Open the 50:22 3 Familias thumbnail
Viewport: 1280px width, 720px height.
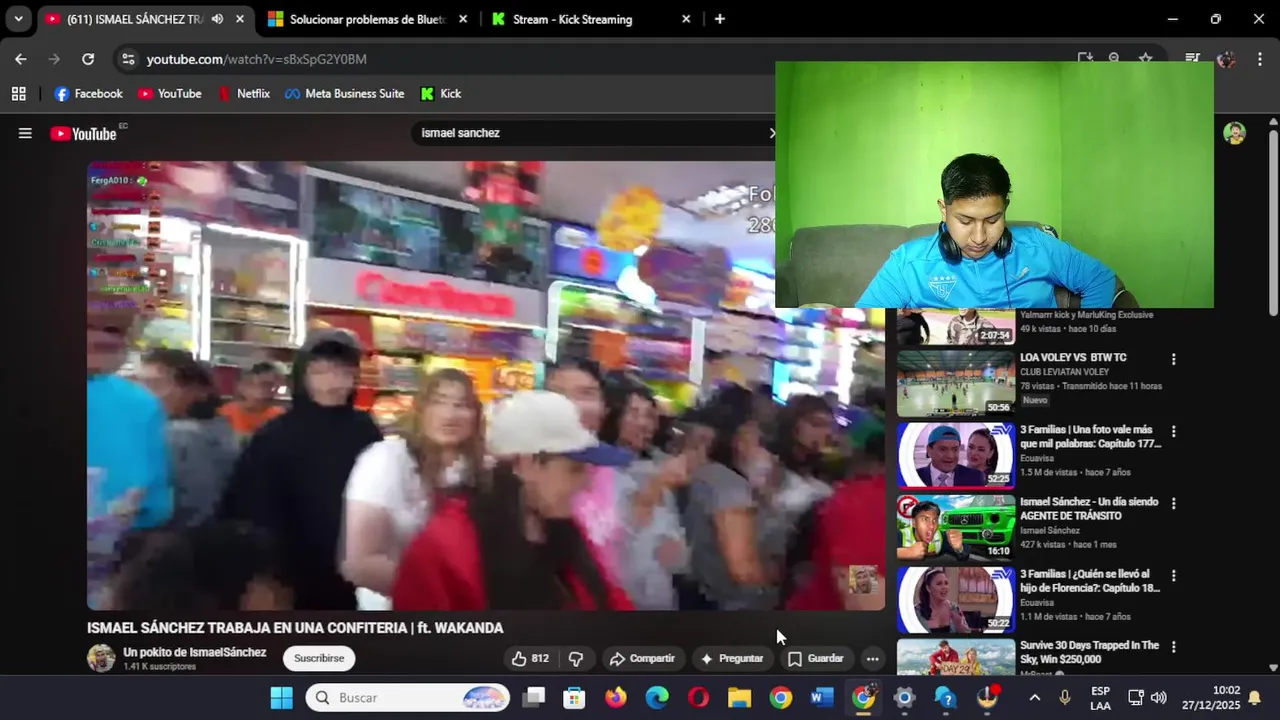(x=956, y=599)
